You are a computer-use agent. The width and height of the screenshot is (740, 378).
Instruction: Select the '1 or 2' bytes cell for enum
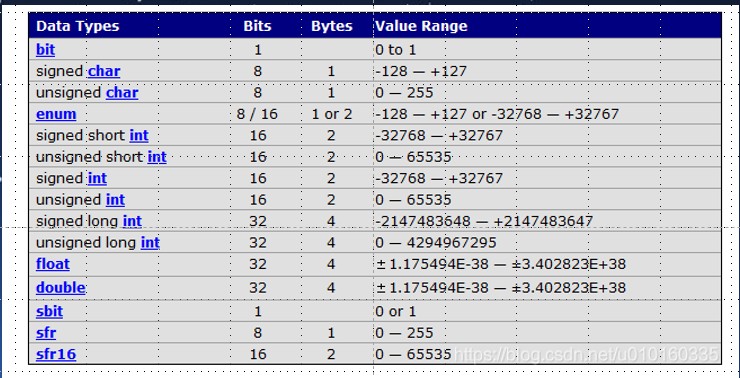[x=331, y=114]
